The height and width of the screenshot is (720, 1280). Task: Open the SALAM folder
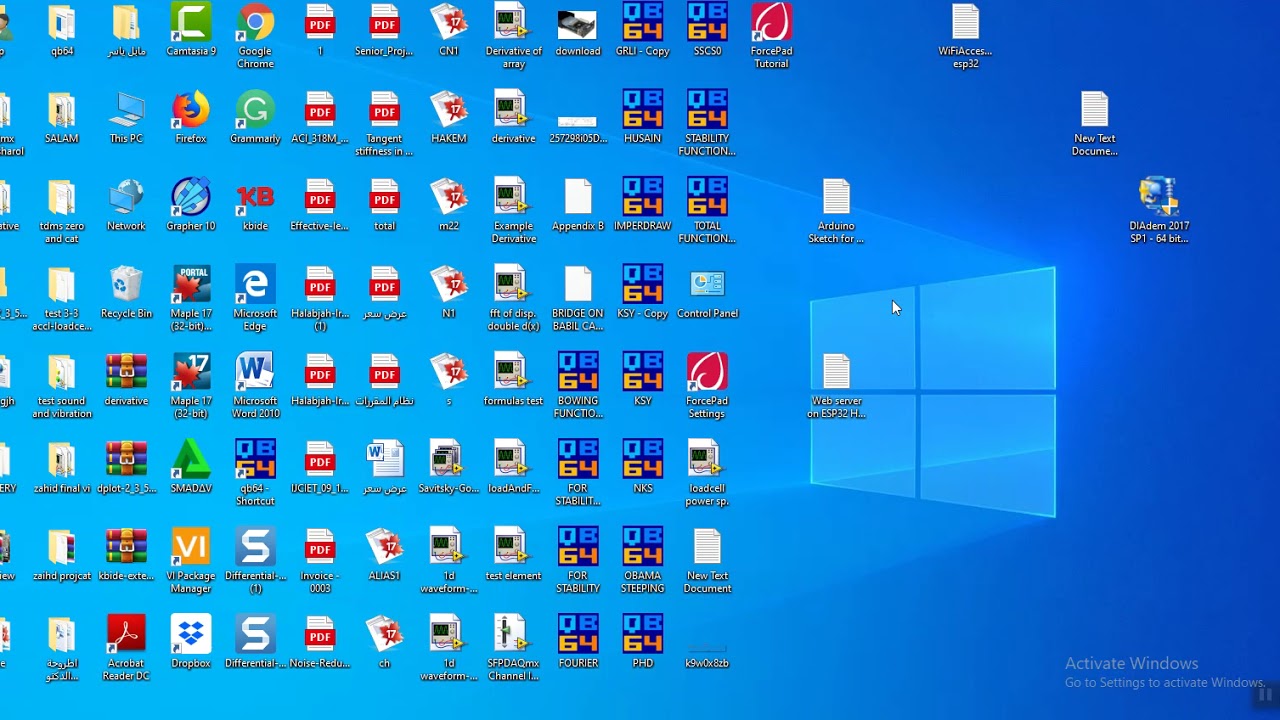[62, 119]
